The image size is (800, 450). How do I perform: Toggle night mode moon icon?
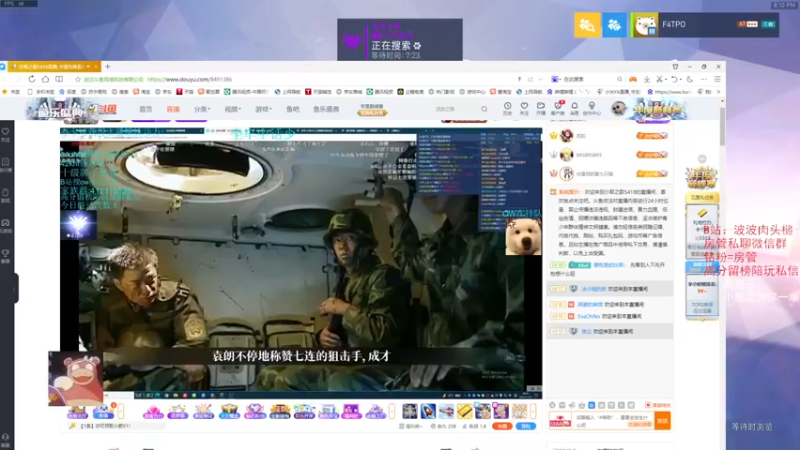click(x=690, y=80)
